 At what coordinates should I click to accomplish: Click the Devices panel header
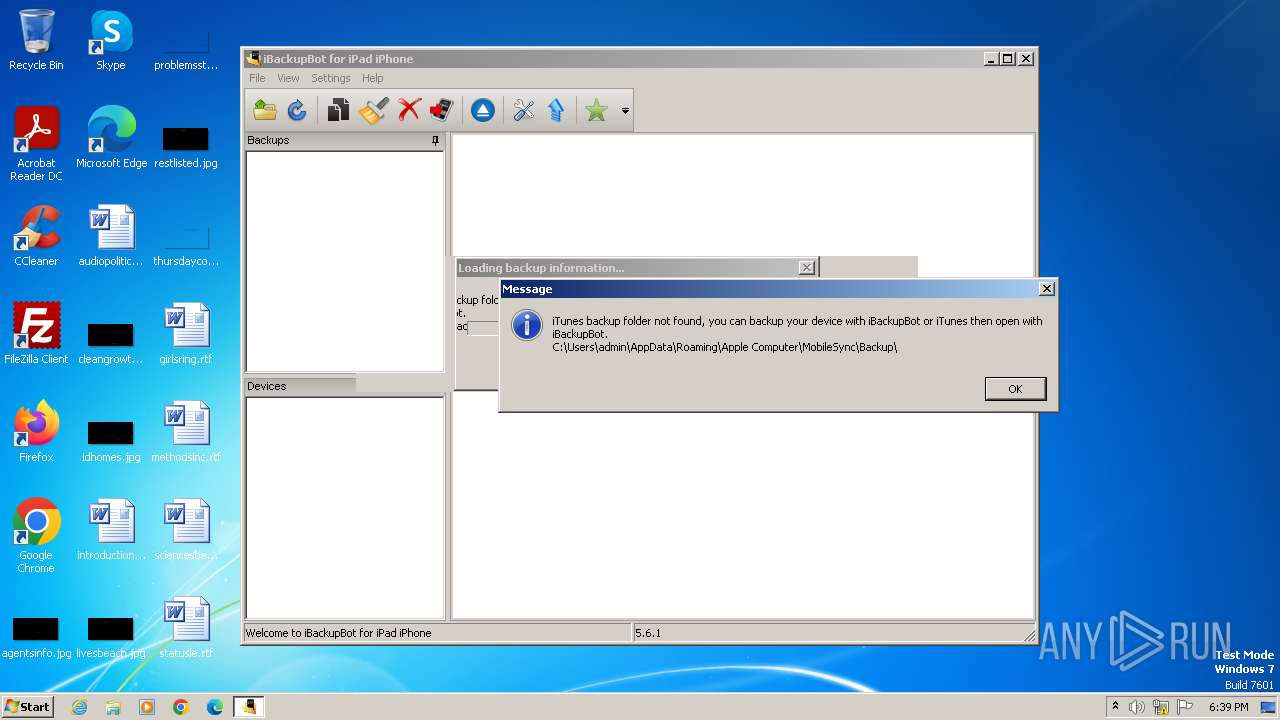pyautogui.click(x=300, y=386)
